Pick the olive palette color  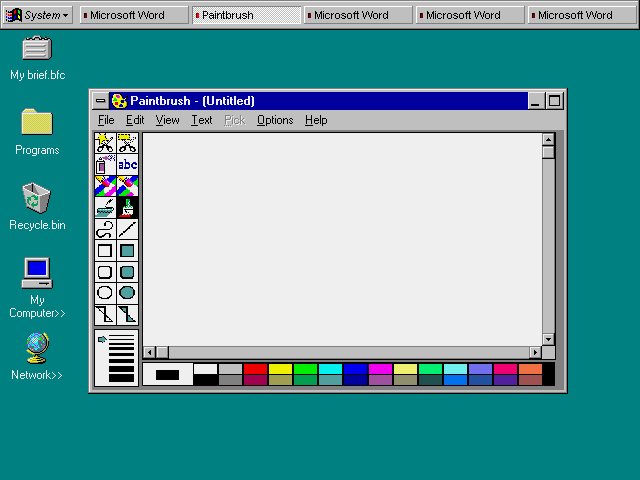[280, 380]
